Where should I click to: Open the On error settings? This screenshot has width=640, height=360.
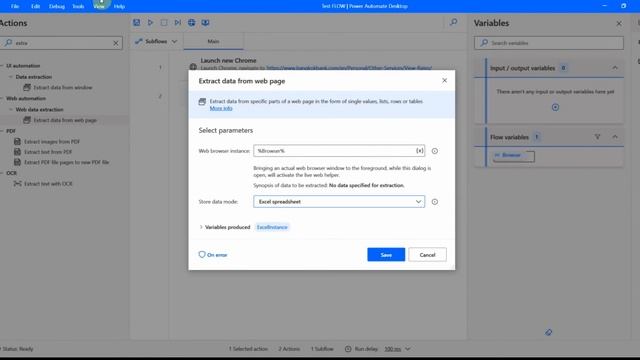coord(213,255)
